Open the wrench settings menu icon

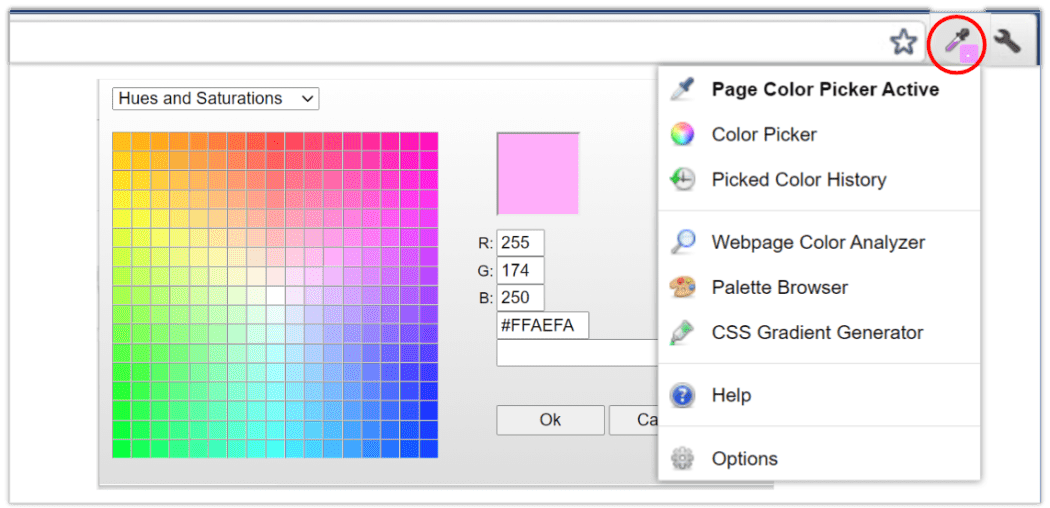click(x=1006, y=42)
